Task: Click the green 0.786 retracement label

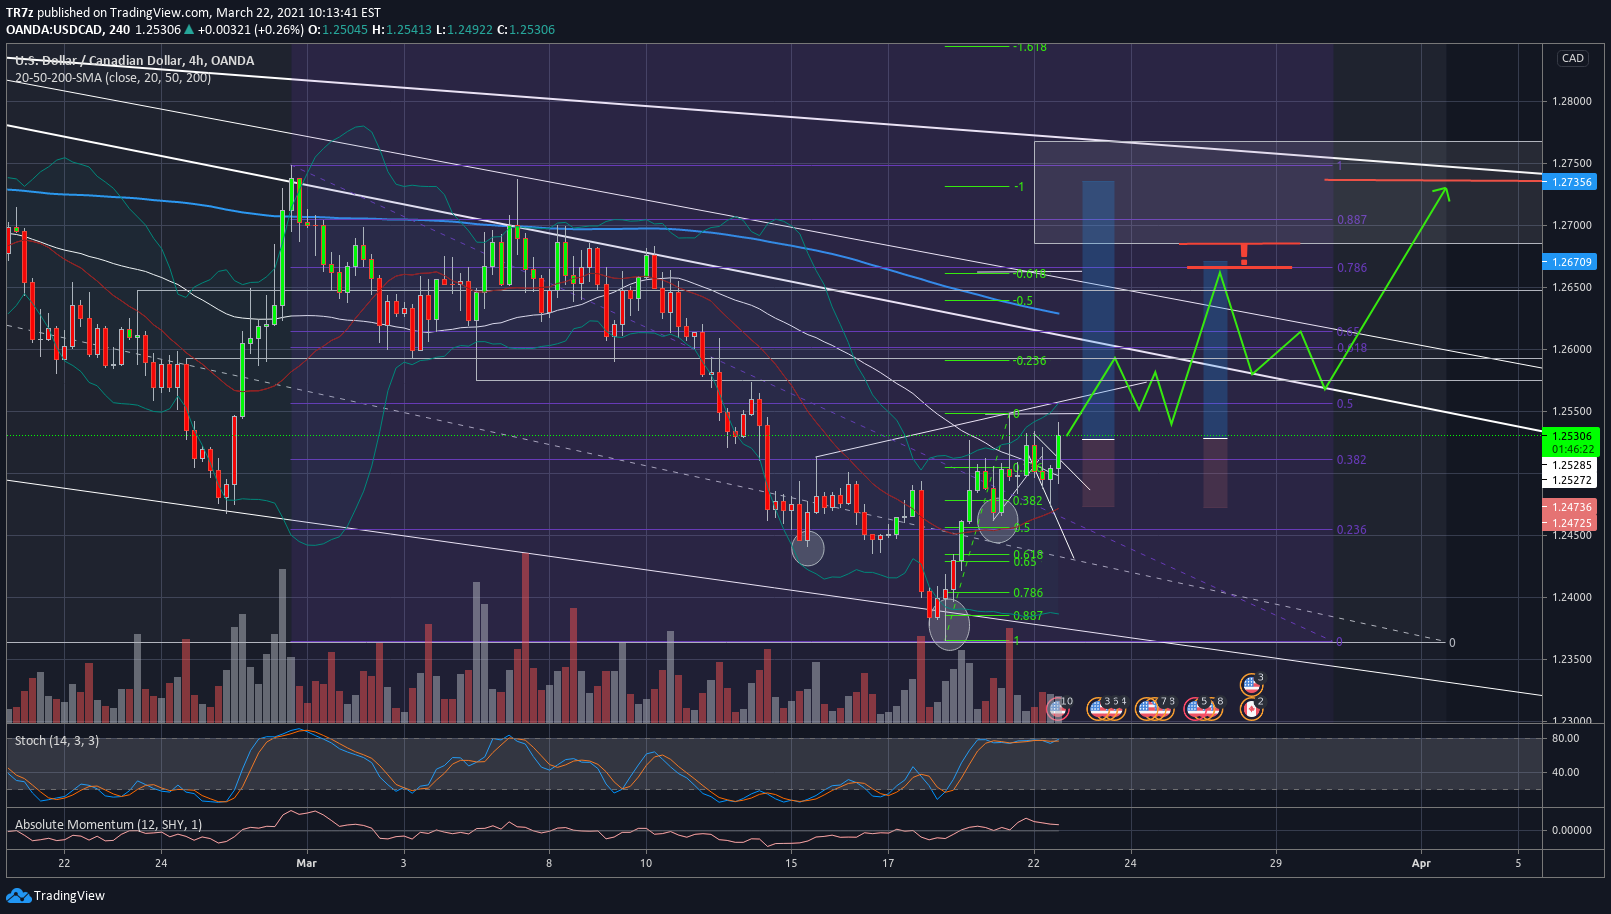Action: pos(1028,593)
